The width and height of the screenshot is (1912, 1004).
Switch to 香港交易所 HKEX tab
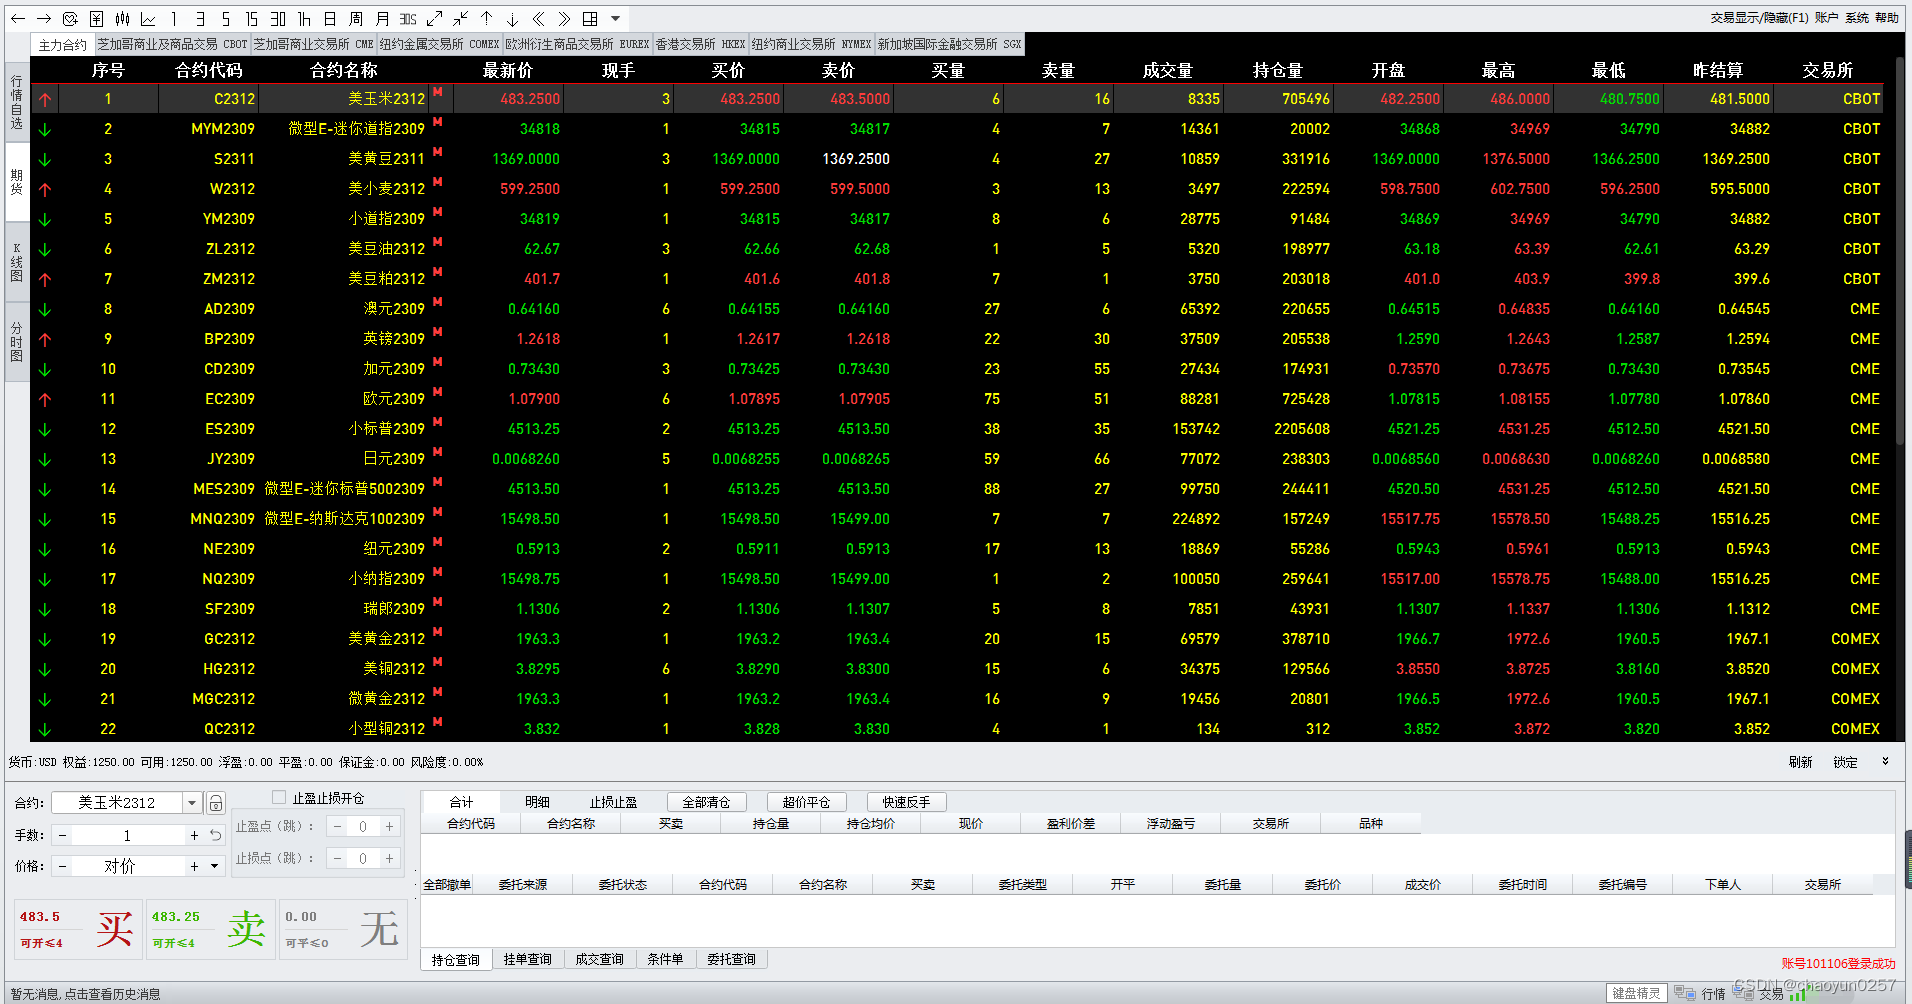[x=700, y=44]
